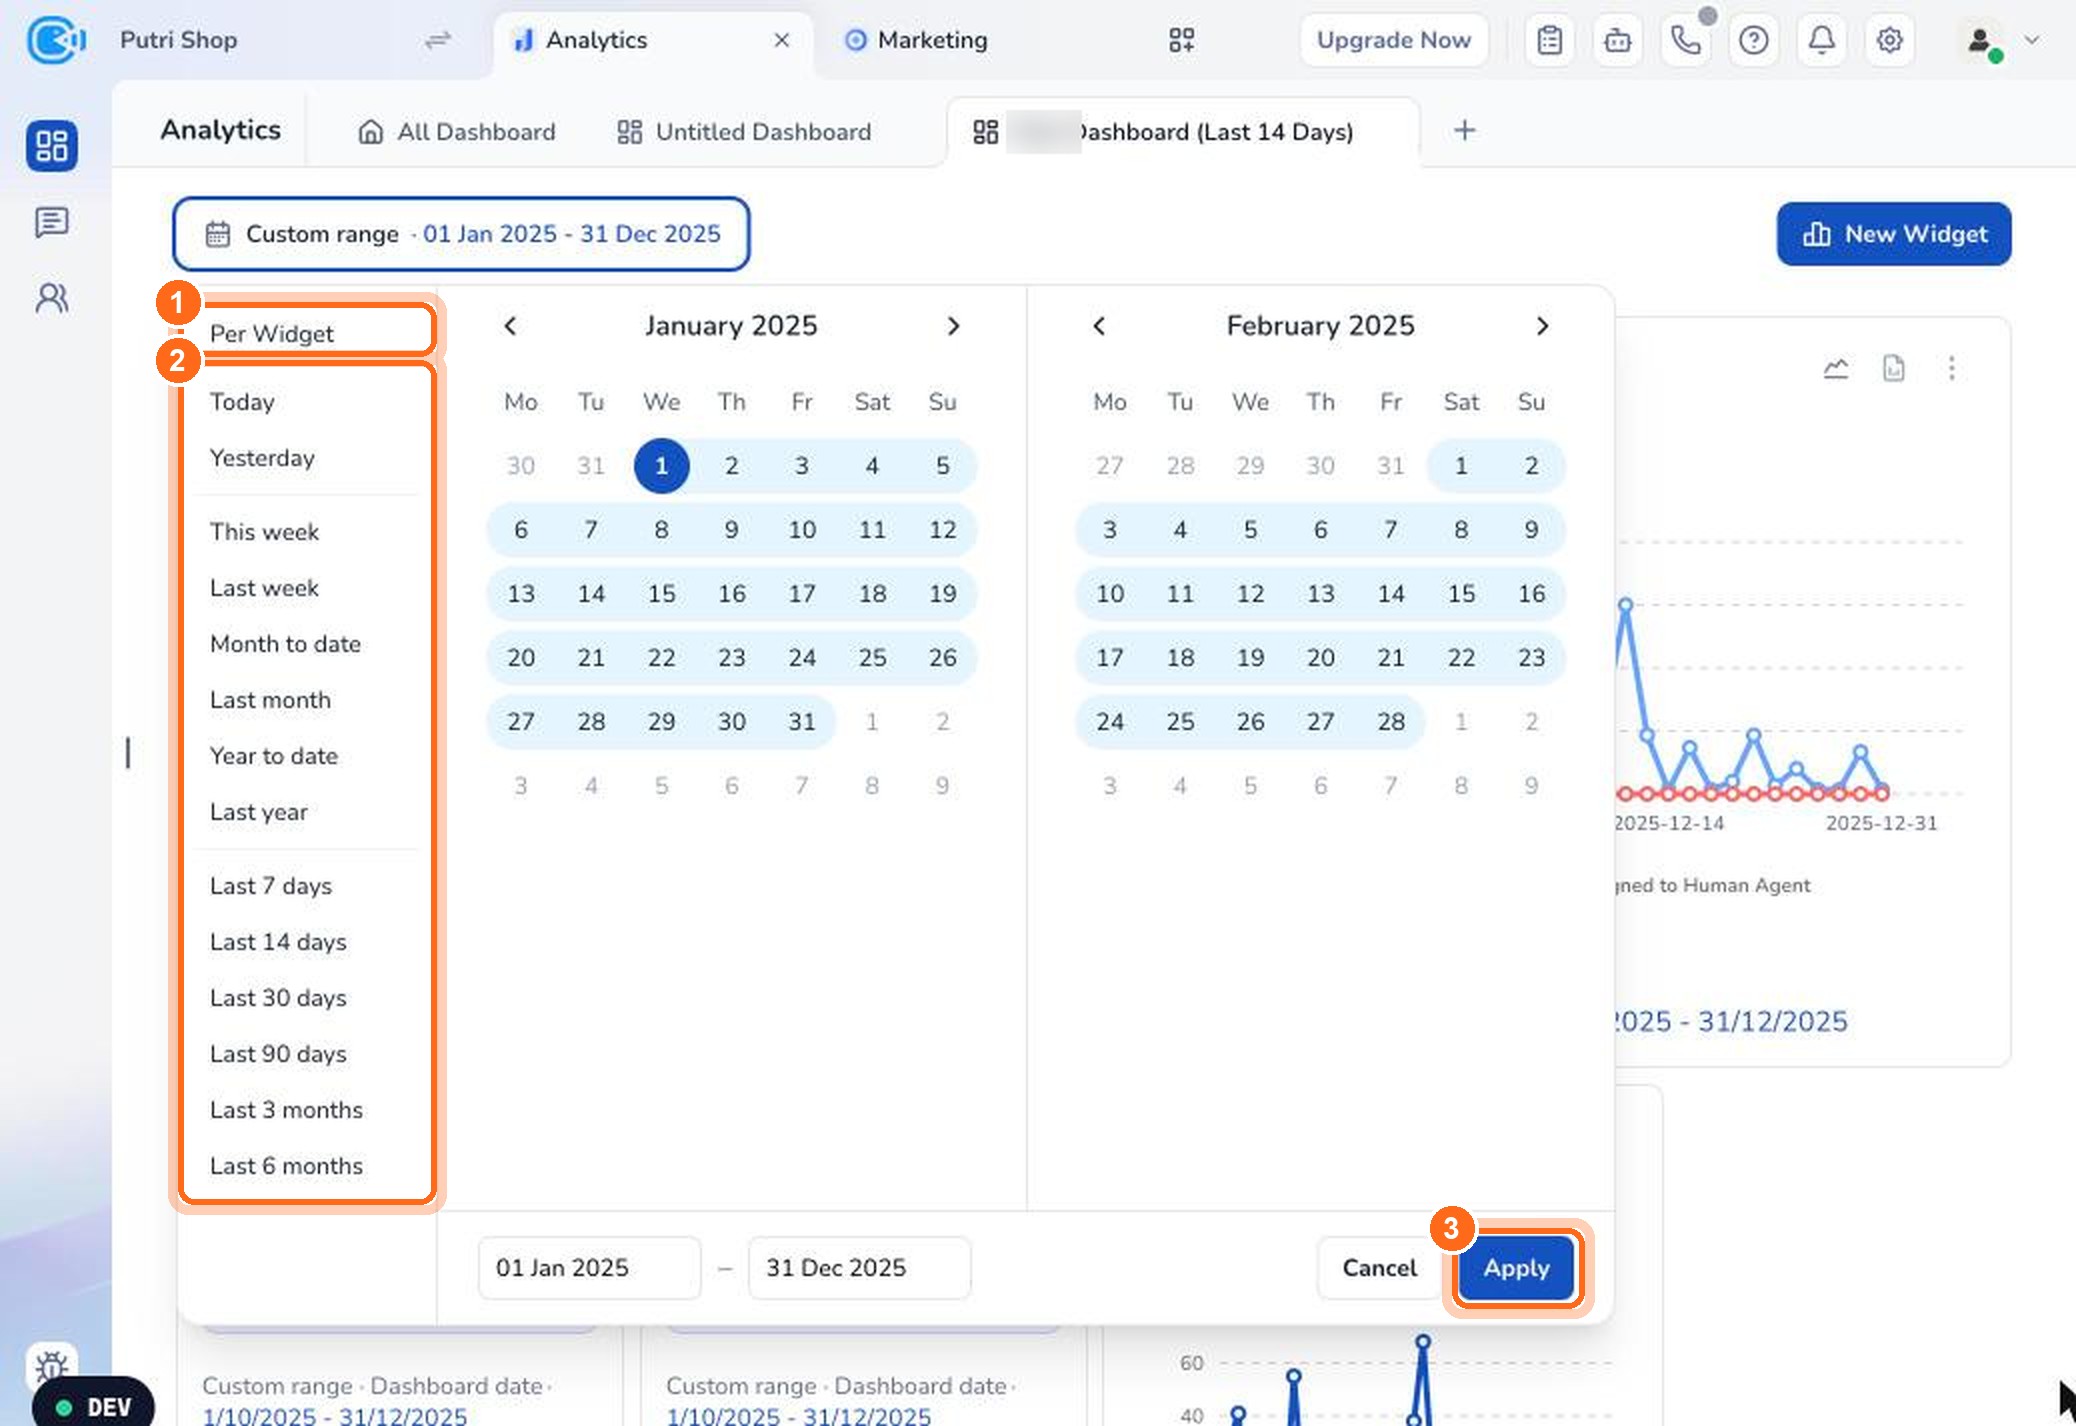Cancel the date range selection

pyautogui.click(x=1379, y=1268)
